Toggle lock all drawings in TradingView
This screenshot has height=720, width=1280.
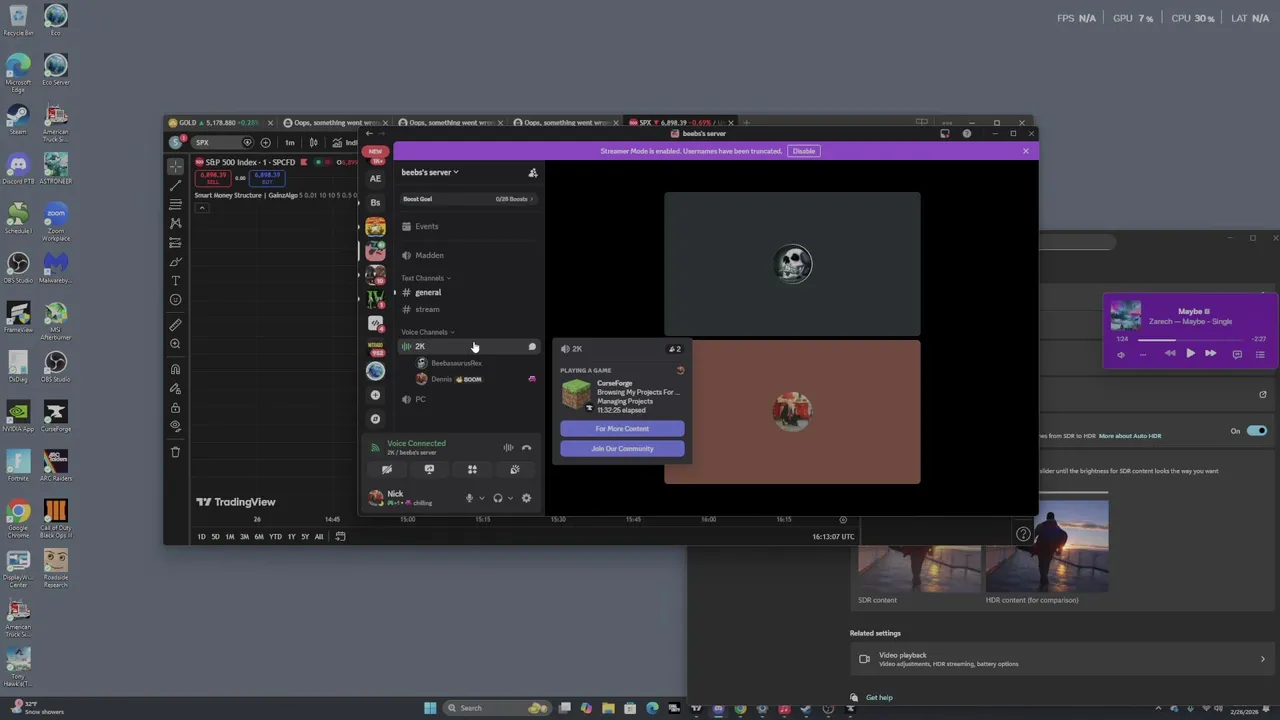[x=176, y=408]
